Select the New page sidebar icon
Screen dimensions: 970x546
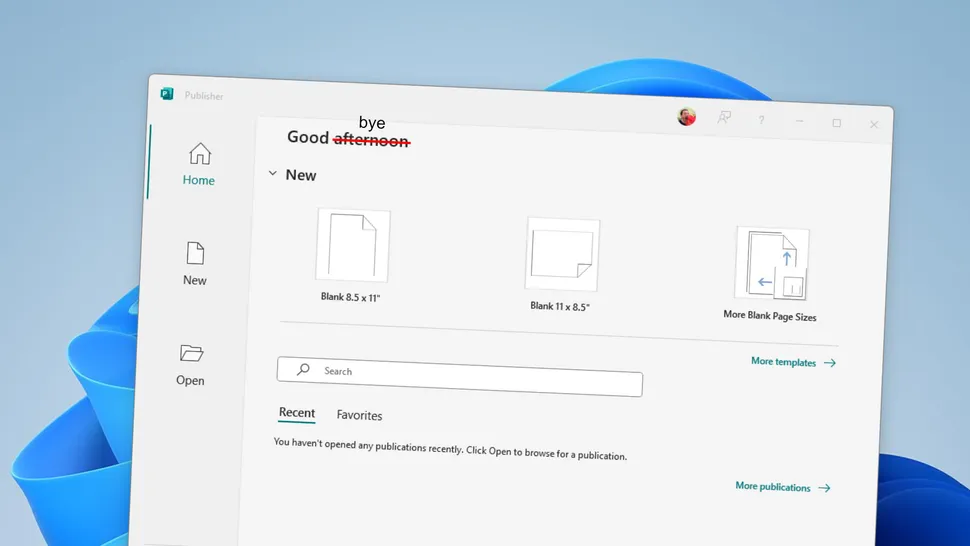[195, 253]
